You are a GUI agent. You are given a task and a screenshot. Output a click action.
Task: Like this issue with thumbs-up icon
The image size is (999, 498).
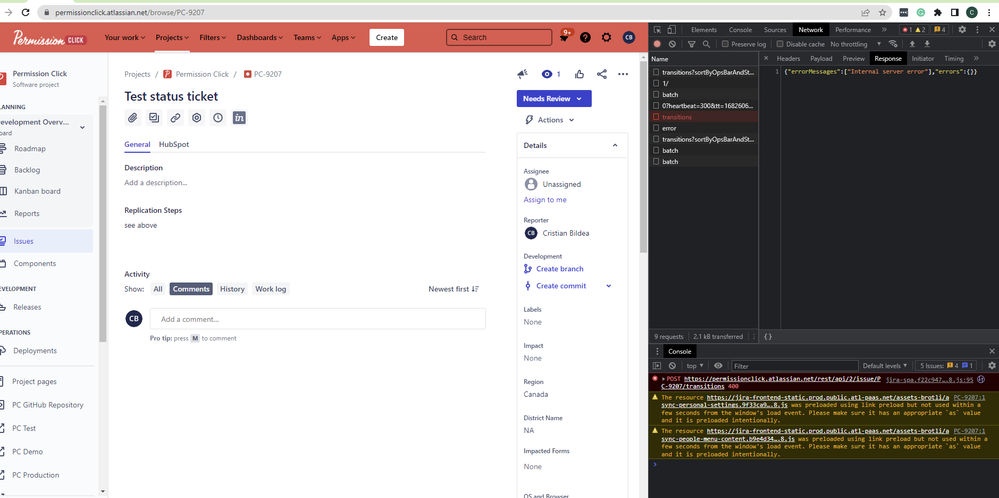[x=579, y=74]
